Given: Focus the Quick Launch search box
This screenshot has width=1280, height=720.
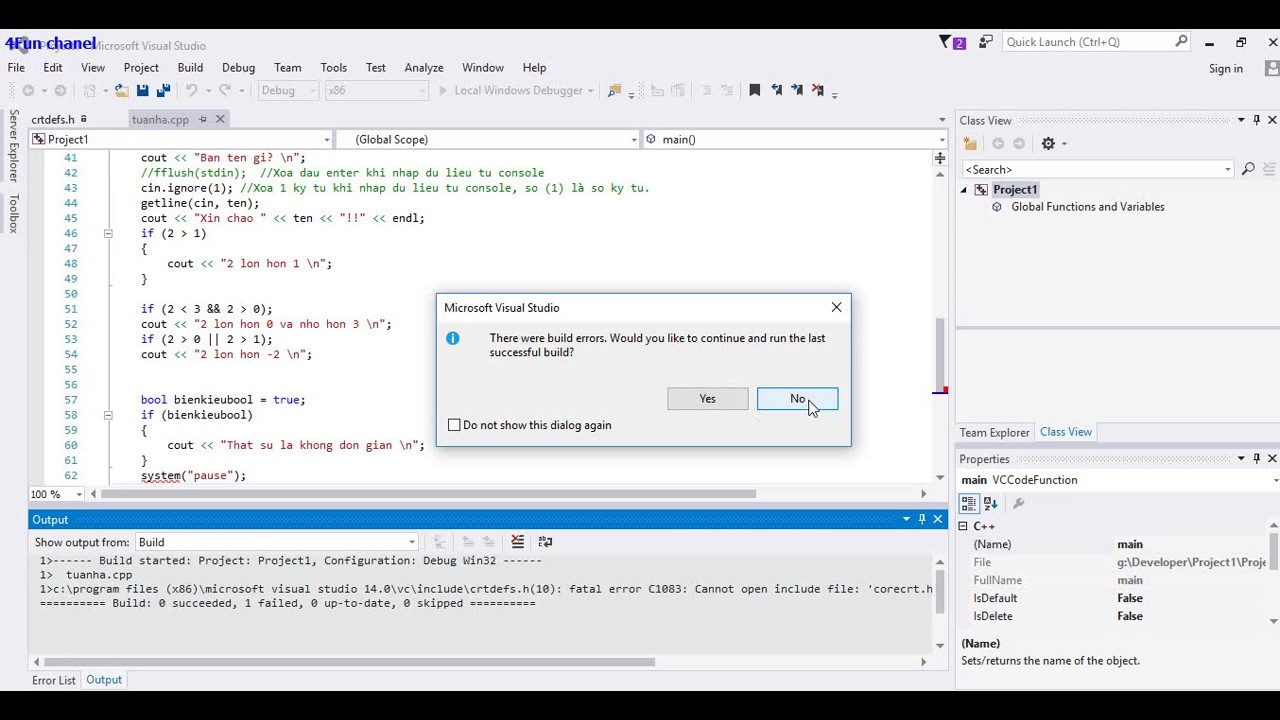Looking at the screenshot, I should (x=1090, y=42).
